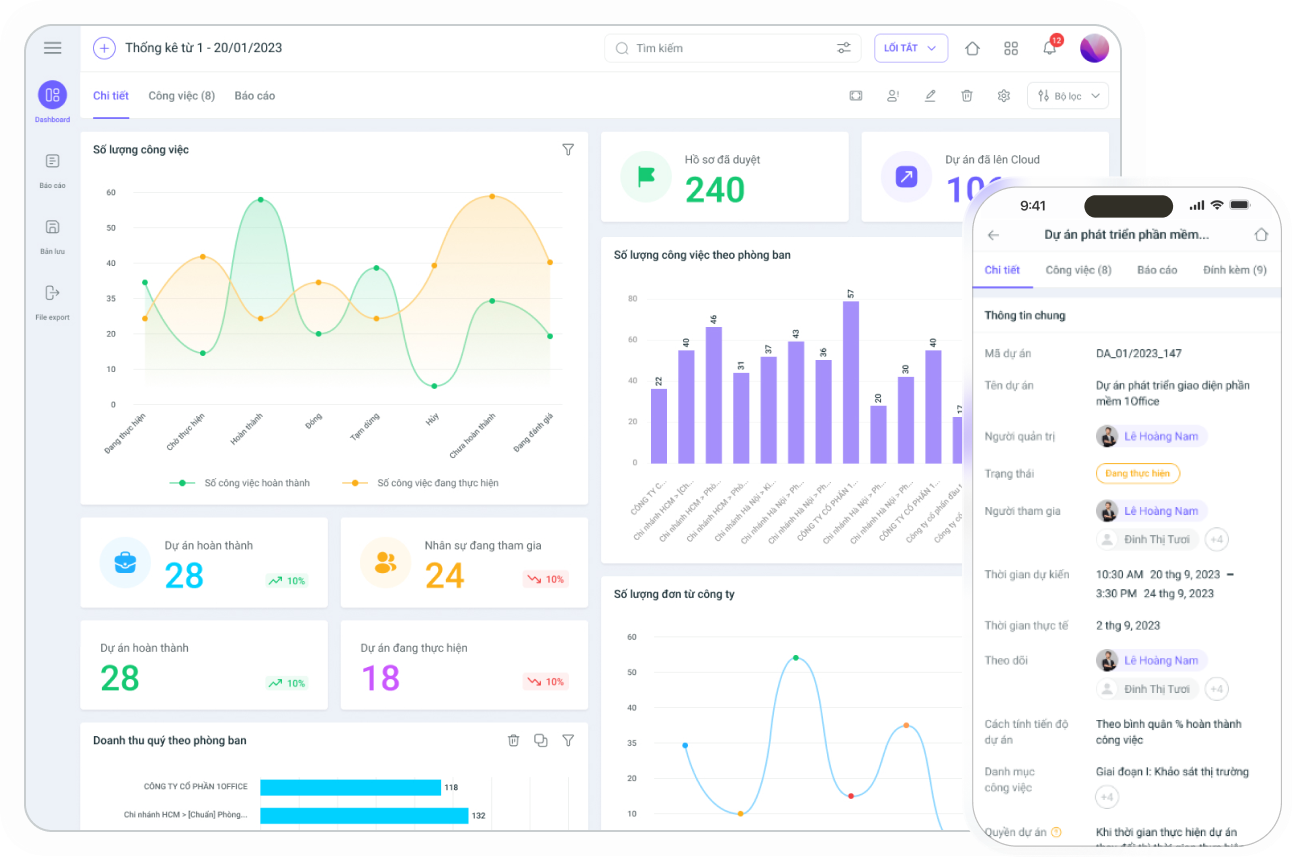Open Báo cáo in the sidebar
This screenshot has width=1293, height=857.
(x=53, y=162)
